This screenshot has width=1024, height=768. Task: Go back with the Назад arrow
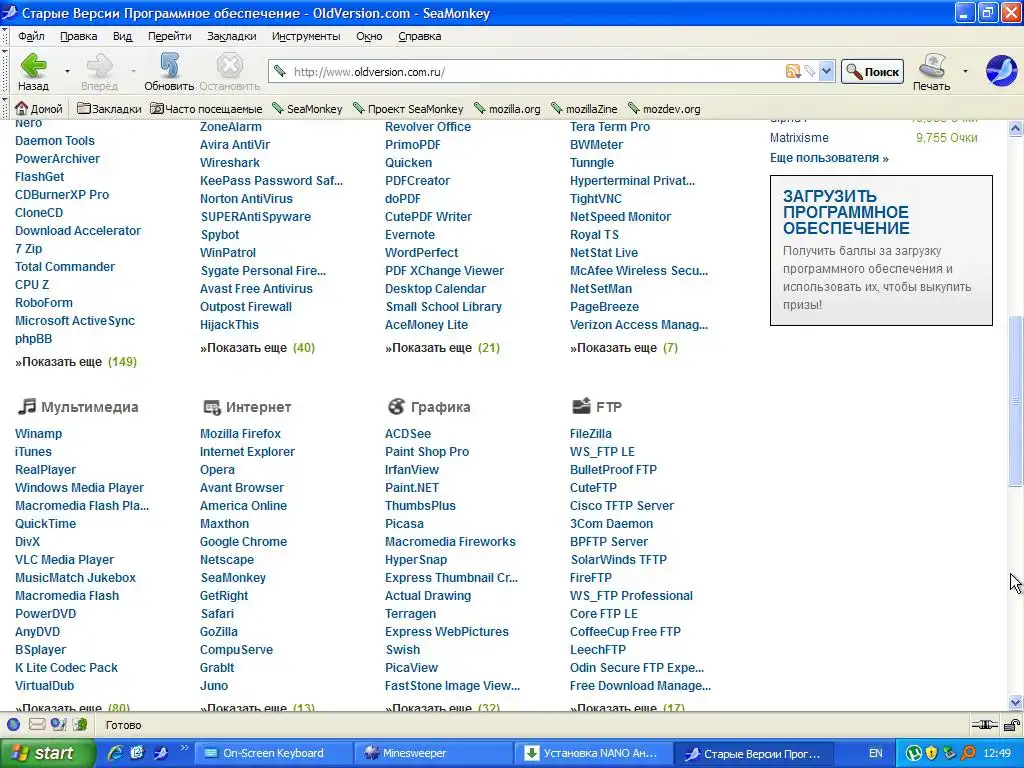33,71
